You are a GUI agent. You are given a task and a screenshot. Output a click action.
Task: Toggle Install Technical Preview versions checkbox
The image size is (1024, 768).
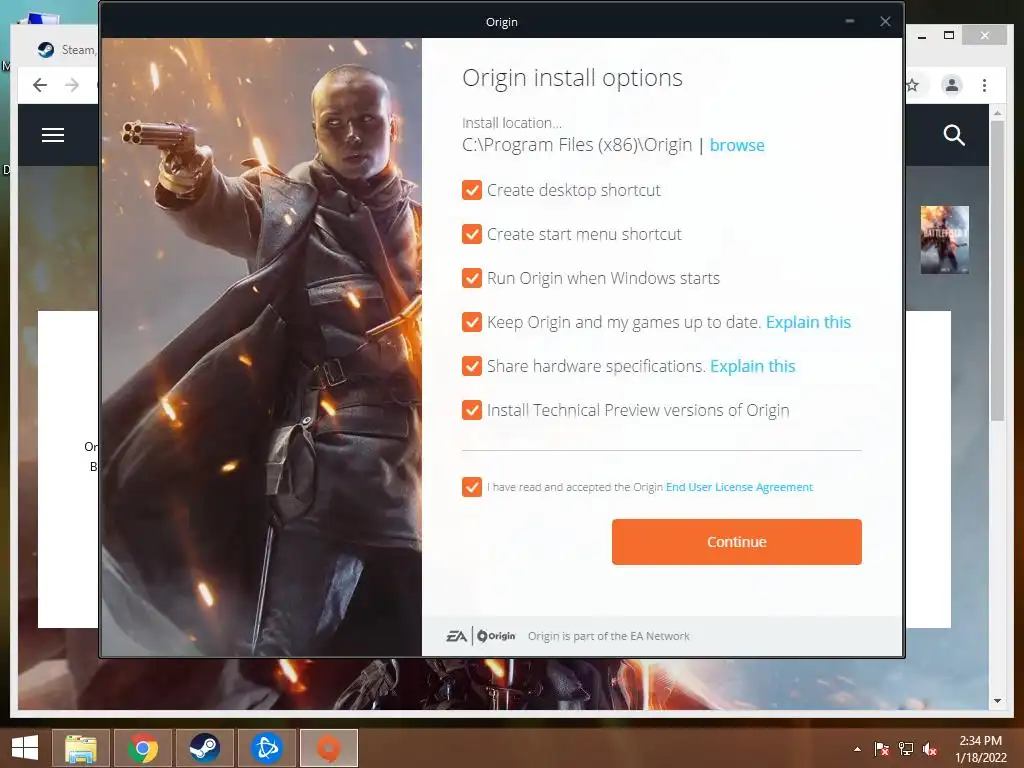pyautogui.click(x=472, y=410)
